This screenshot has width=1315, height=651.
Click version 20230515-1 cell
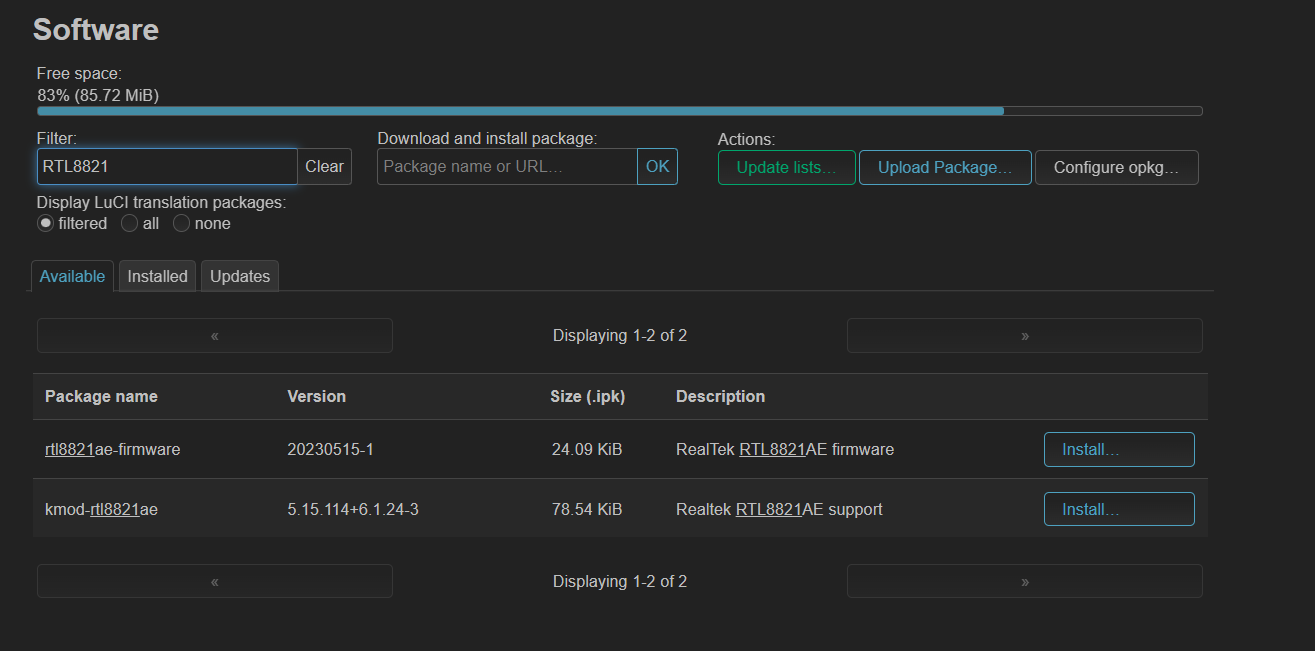(330, 450)
